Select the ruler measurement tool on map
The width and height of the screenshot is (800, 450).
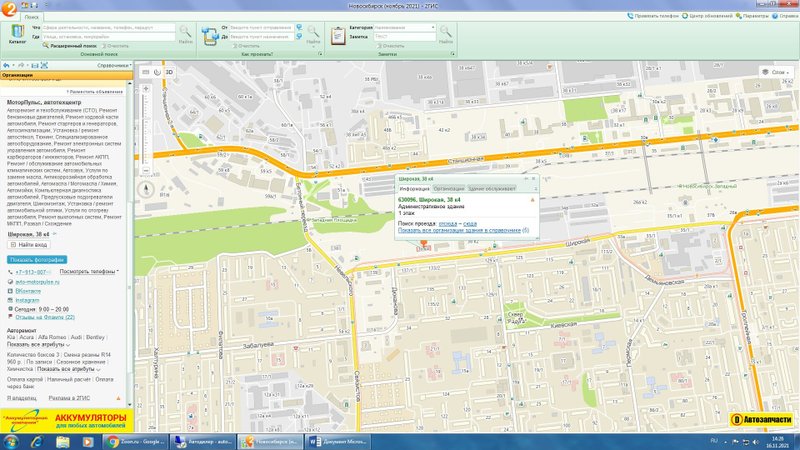click(145, 72)
